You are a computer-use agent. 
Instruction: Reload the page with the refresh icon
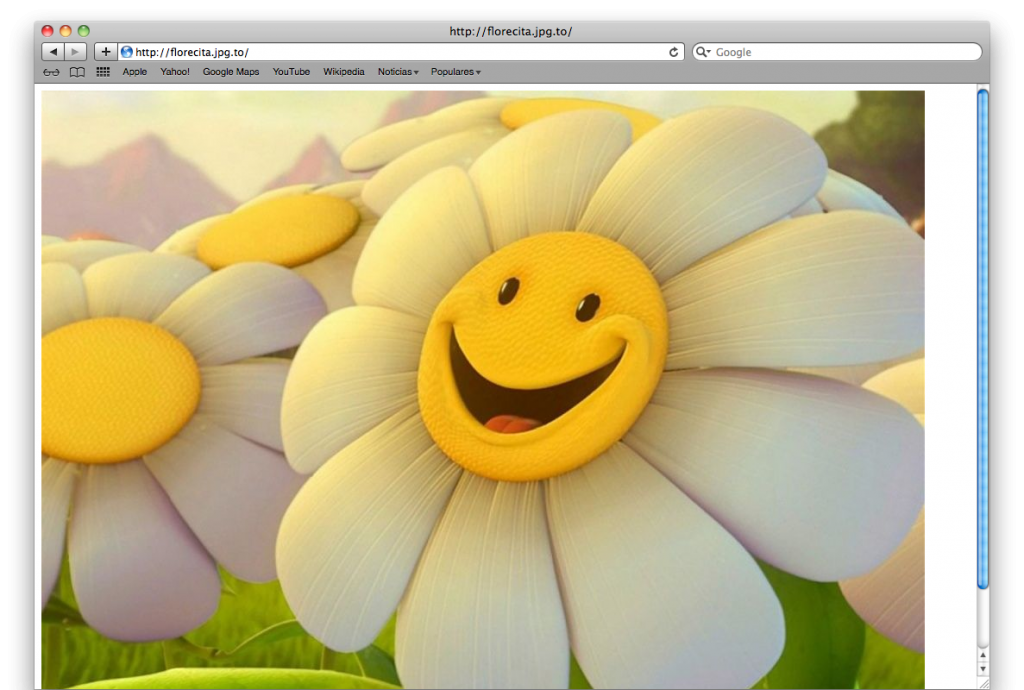674,52
